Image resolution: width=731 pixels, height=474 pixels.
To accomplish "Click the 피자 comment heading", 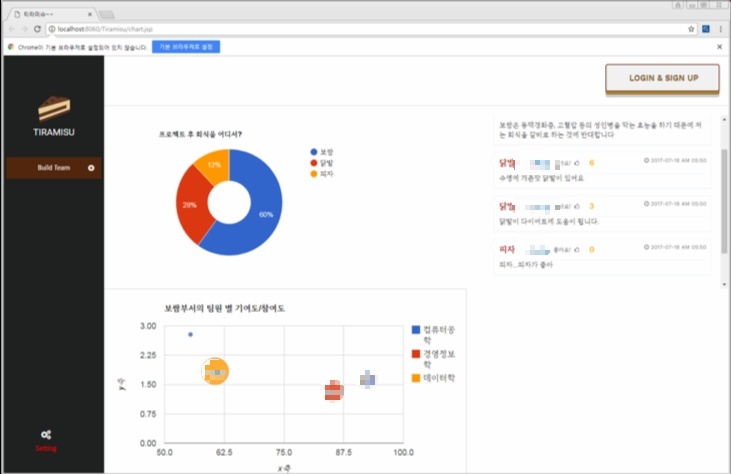I will pyautogui.click(x=507, y=250).
